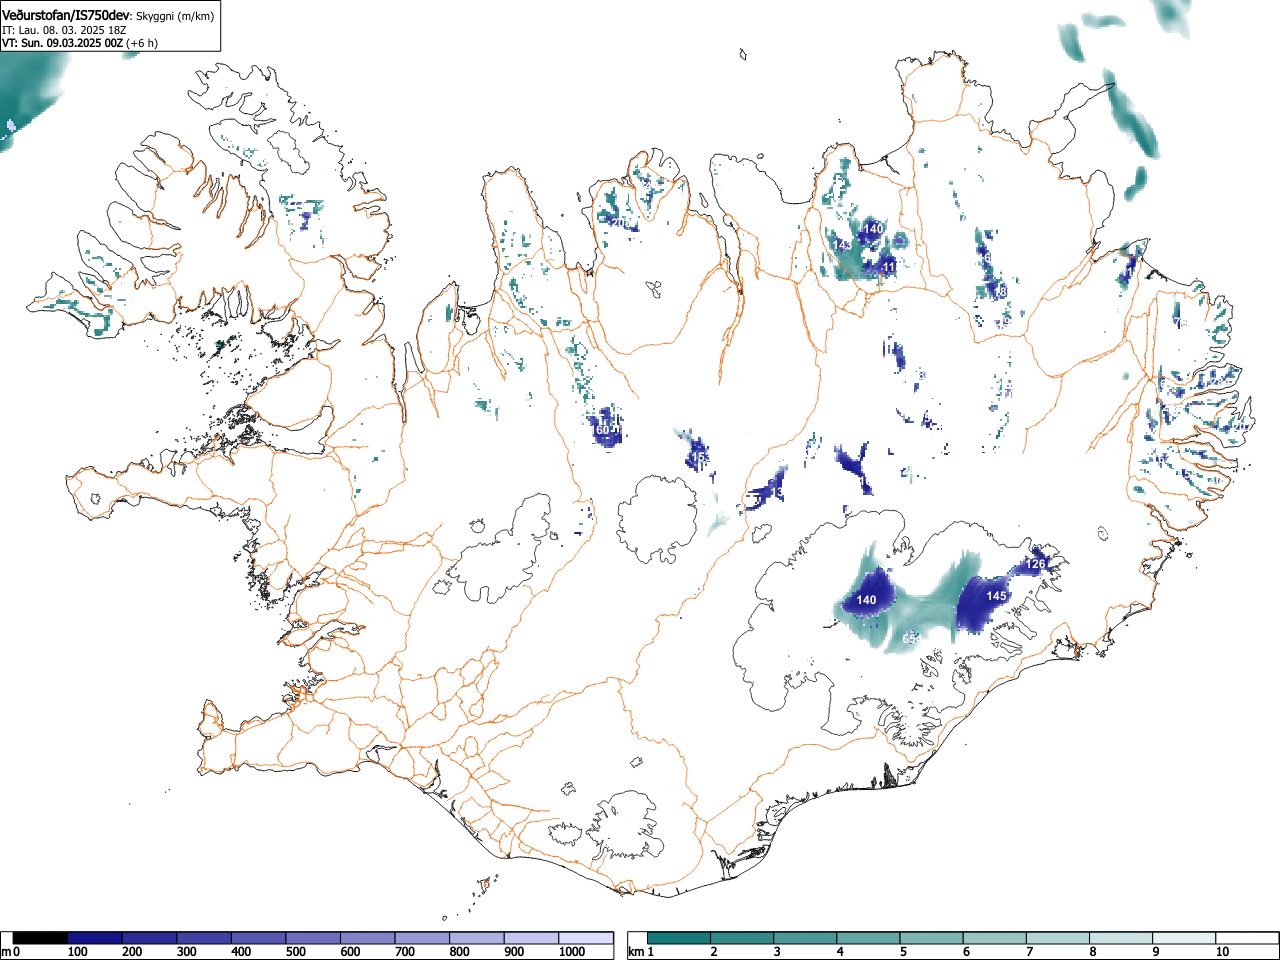Click the '160' visibility value label
The height and width of the screenshot is (960, 1280).
[601, 430]
